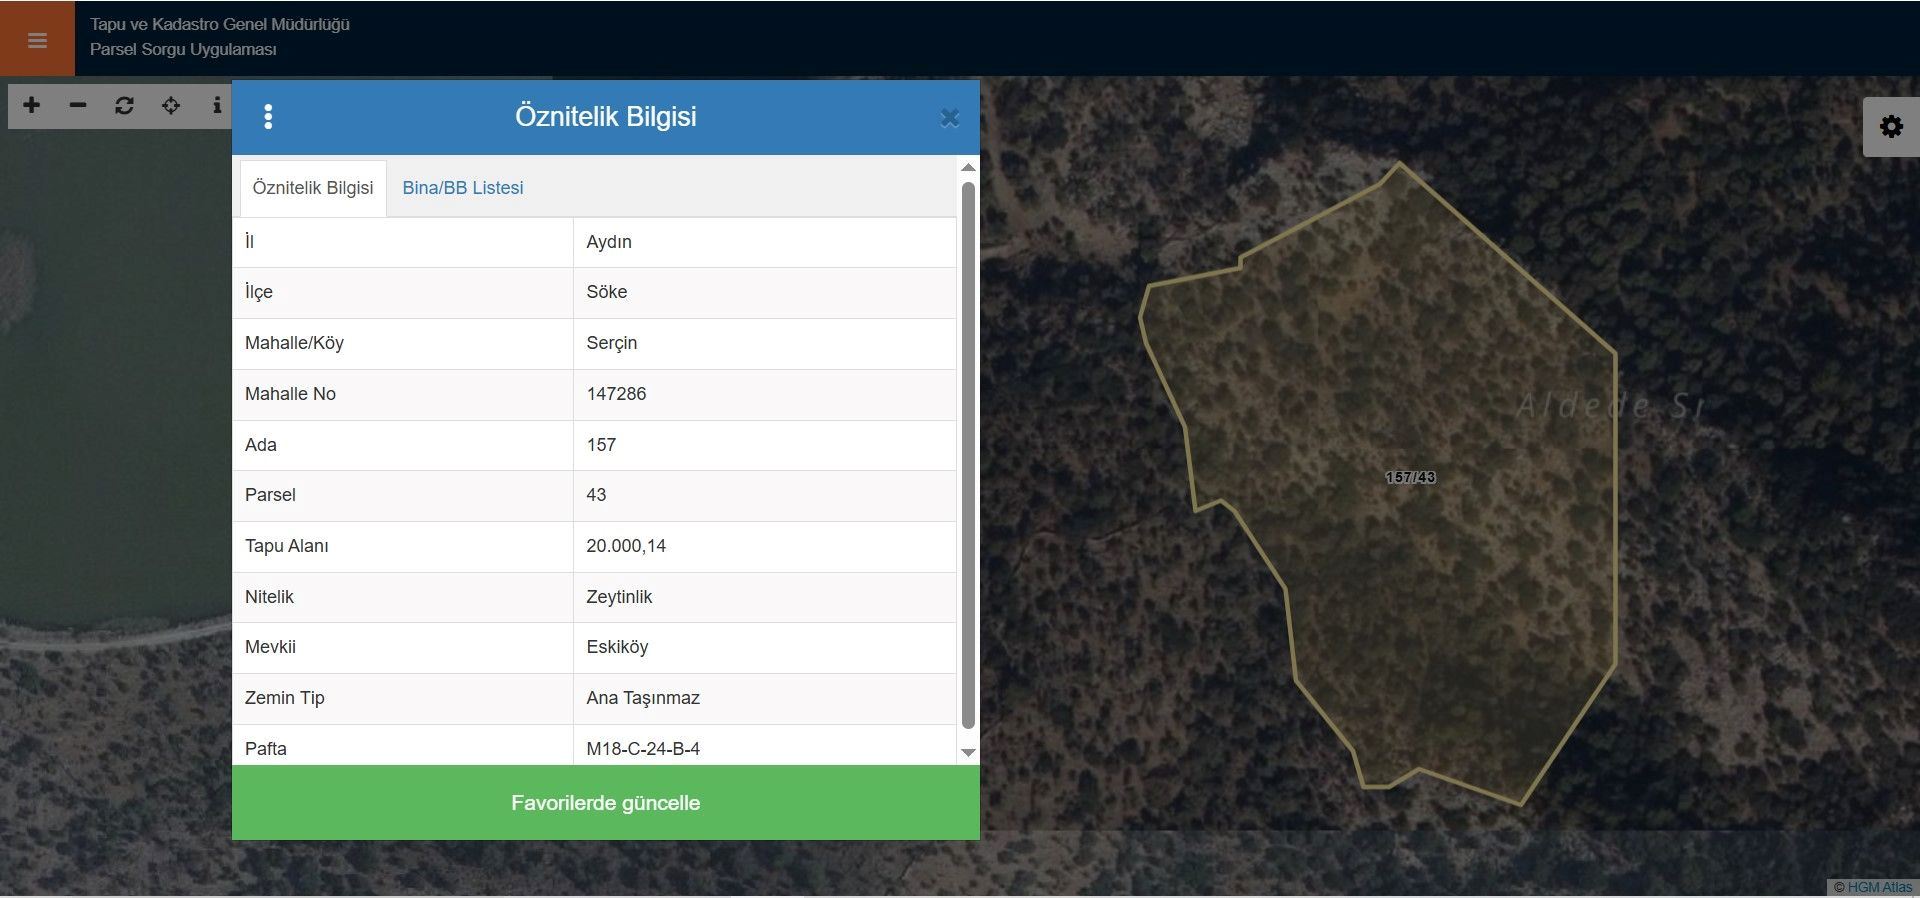The height and width of the screenshot is (898, 1920).
Task: Select Nitelik value Zeytinlik
Action: (x=765, y=597)
